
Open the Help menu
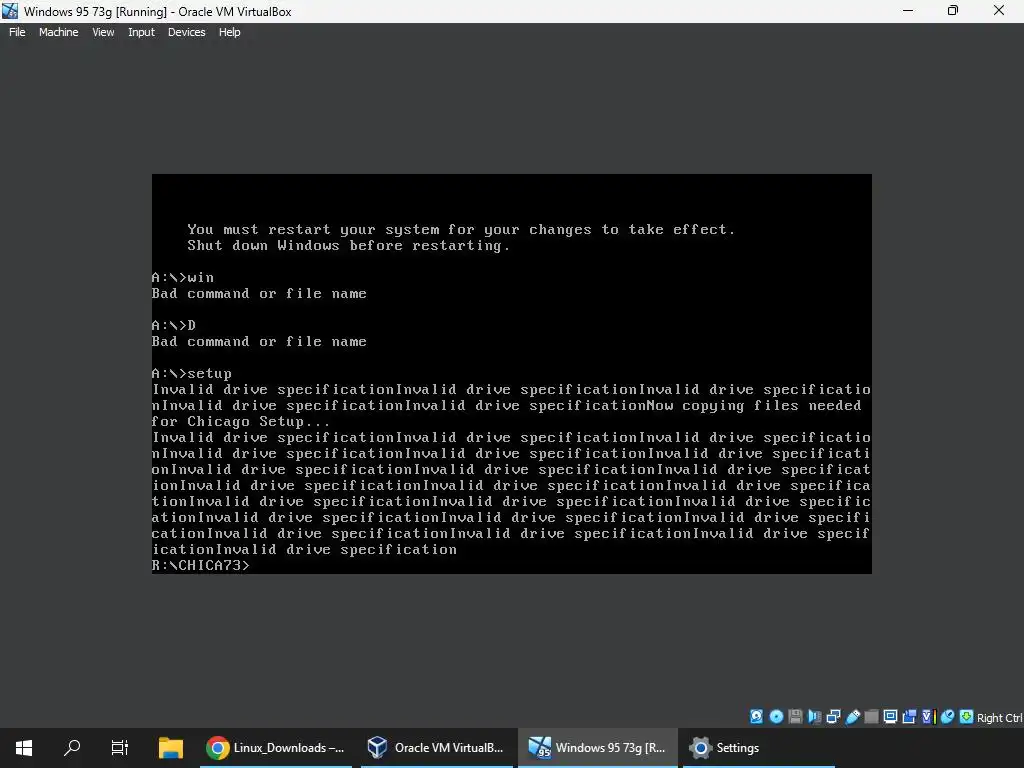pyautogui.click(x=229, y=32)
